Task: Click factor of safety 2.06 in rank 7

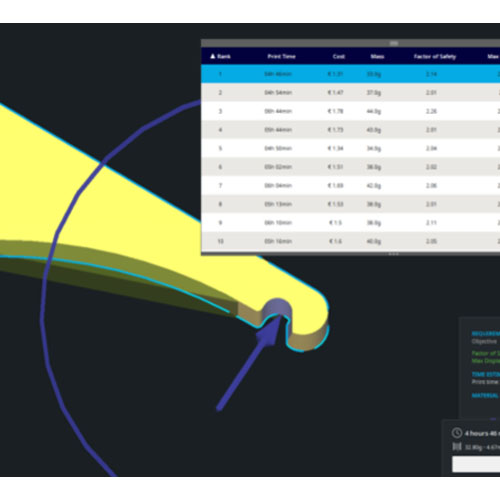Action: click(431, 186)
